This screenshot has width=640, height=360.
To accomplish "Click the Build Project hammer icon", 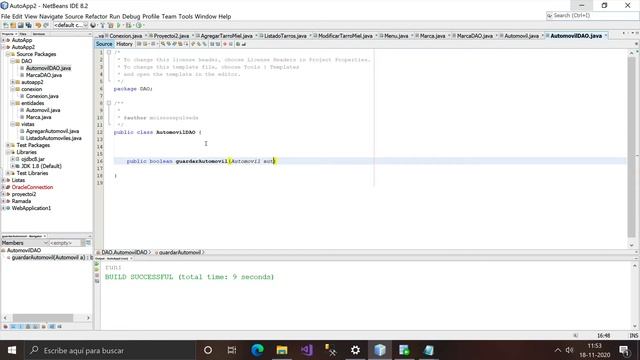I will coord(102,25).
